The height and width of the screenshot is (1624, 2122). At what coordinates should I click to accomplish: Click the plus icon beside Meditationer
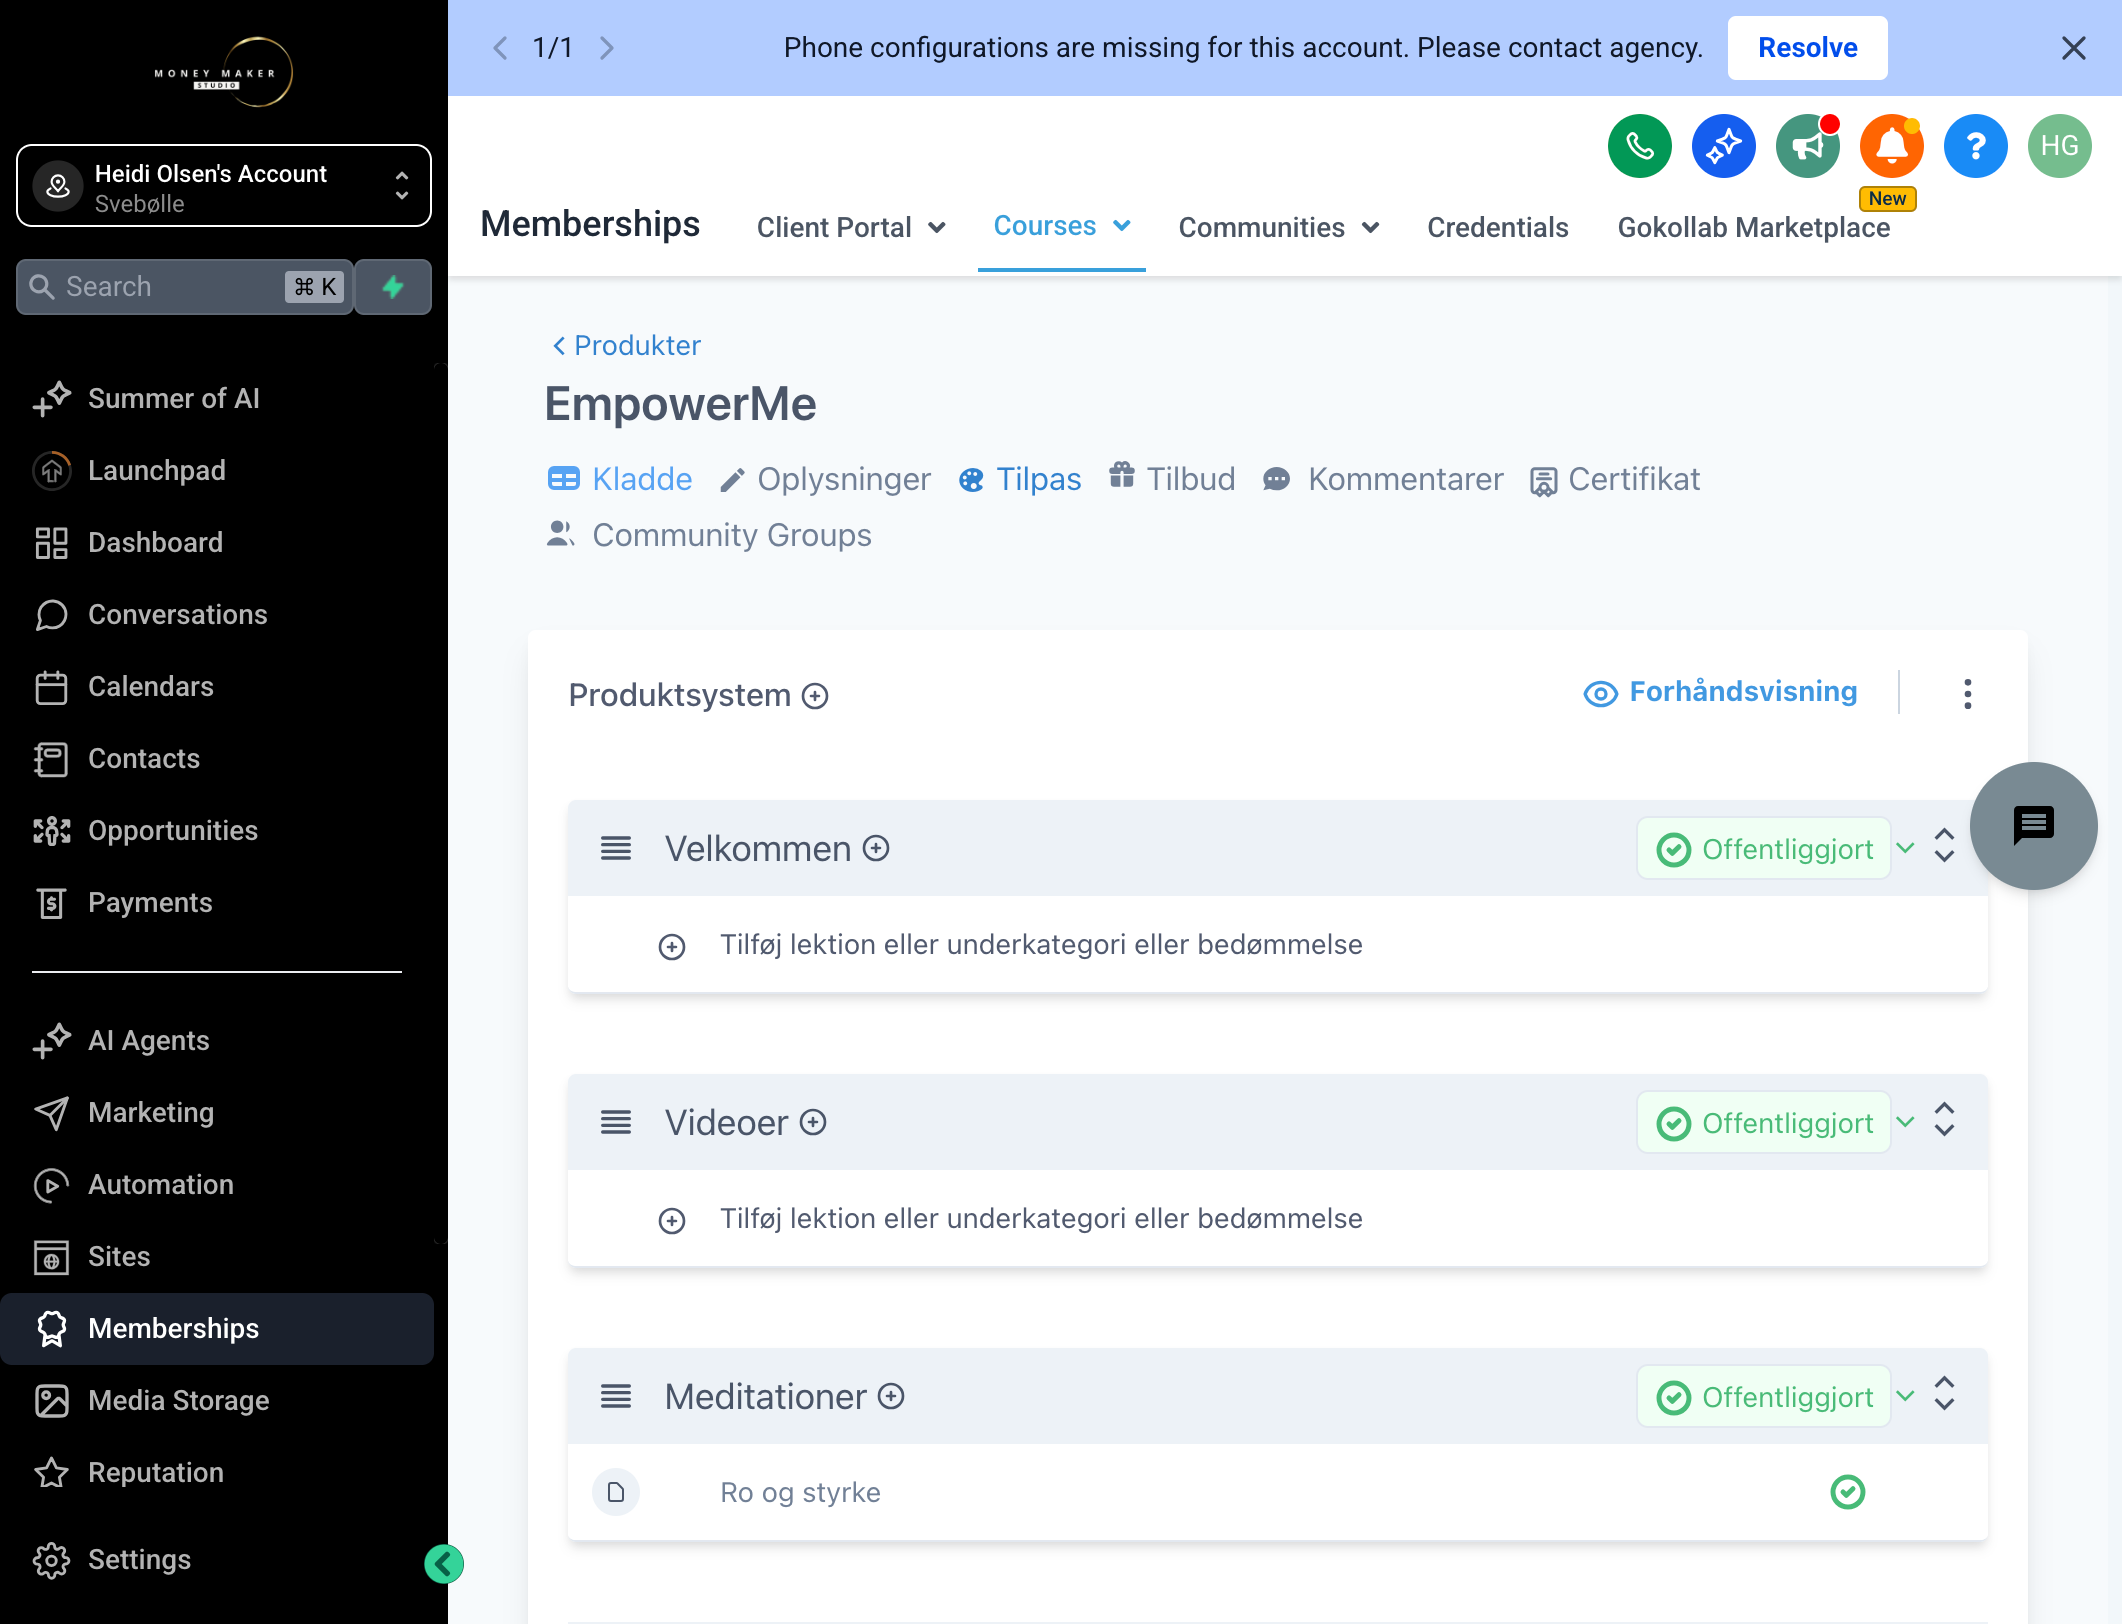coord(891,1397)
